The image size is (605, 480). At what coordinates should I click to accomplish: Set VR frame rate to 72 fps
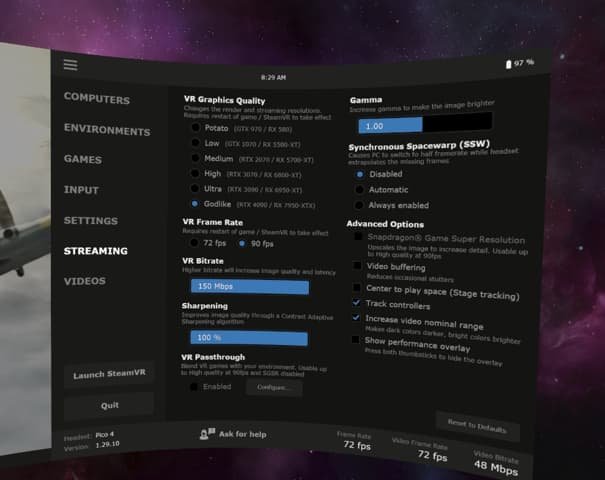click(194, 243)
